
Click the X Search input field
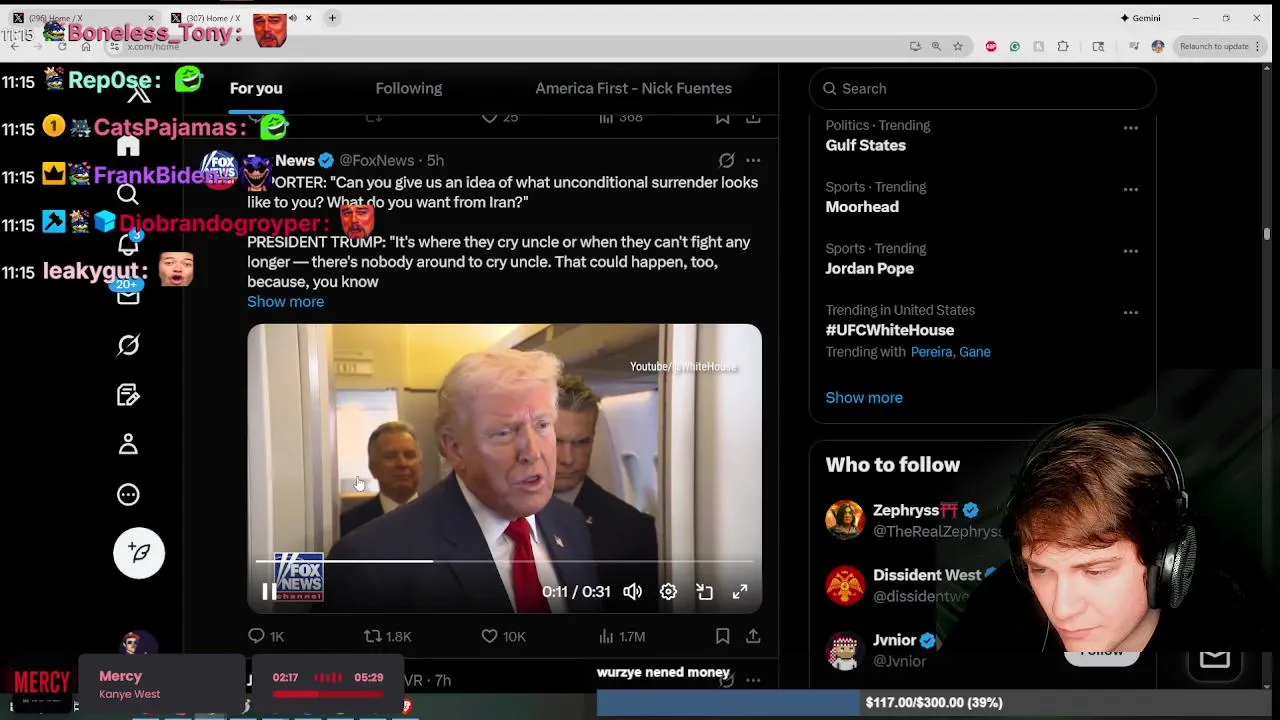point(983,88)
